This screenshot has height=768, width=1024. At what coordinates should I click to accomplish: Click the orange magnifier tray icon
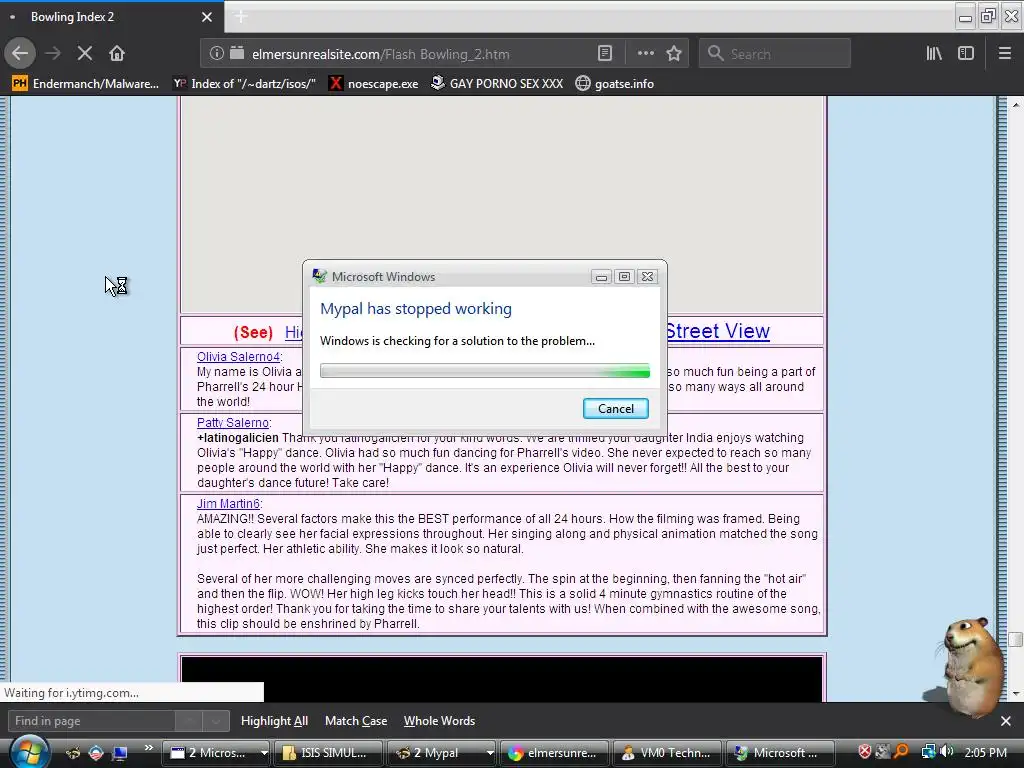(902, 752)
